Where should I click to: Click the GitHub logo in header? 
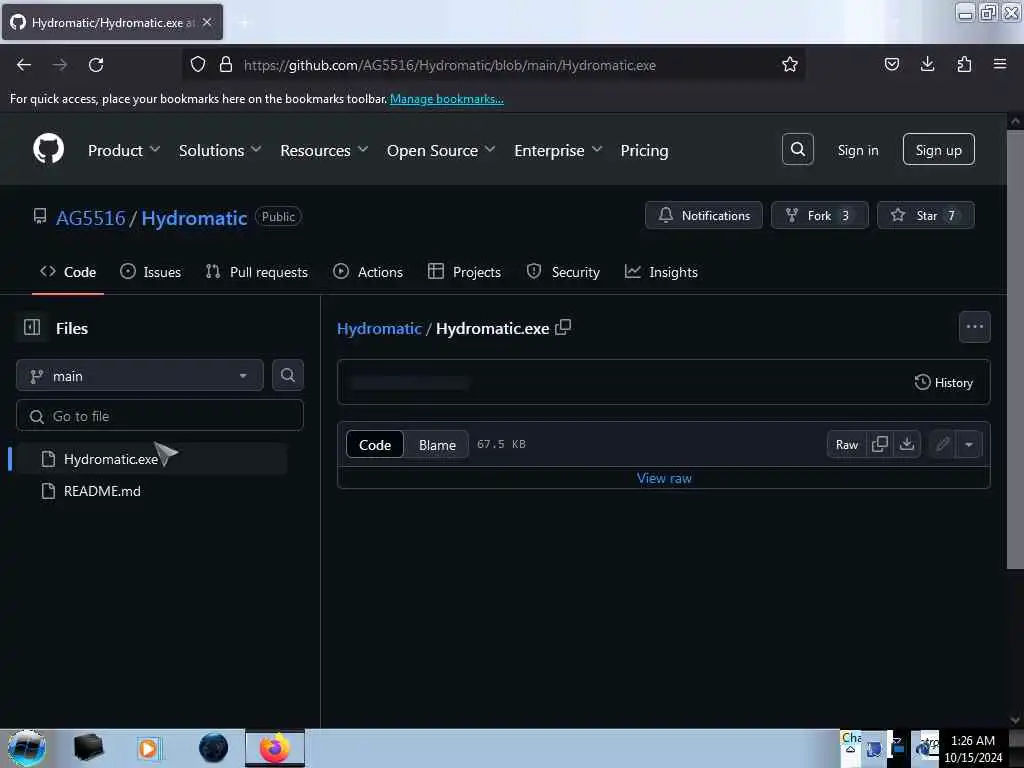point(48,149)
